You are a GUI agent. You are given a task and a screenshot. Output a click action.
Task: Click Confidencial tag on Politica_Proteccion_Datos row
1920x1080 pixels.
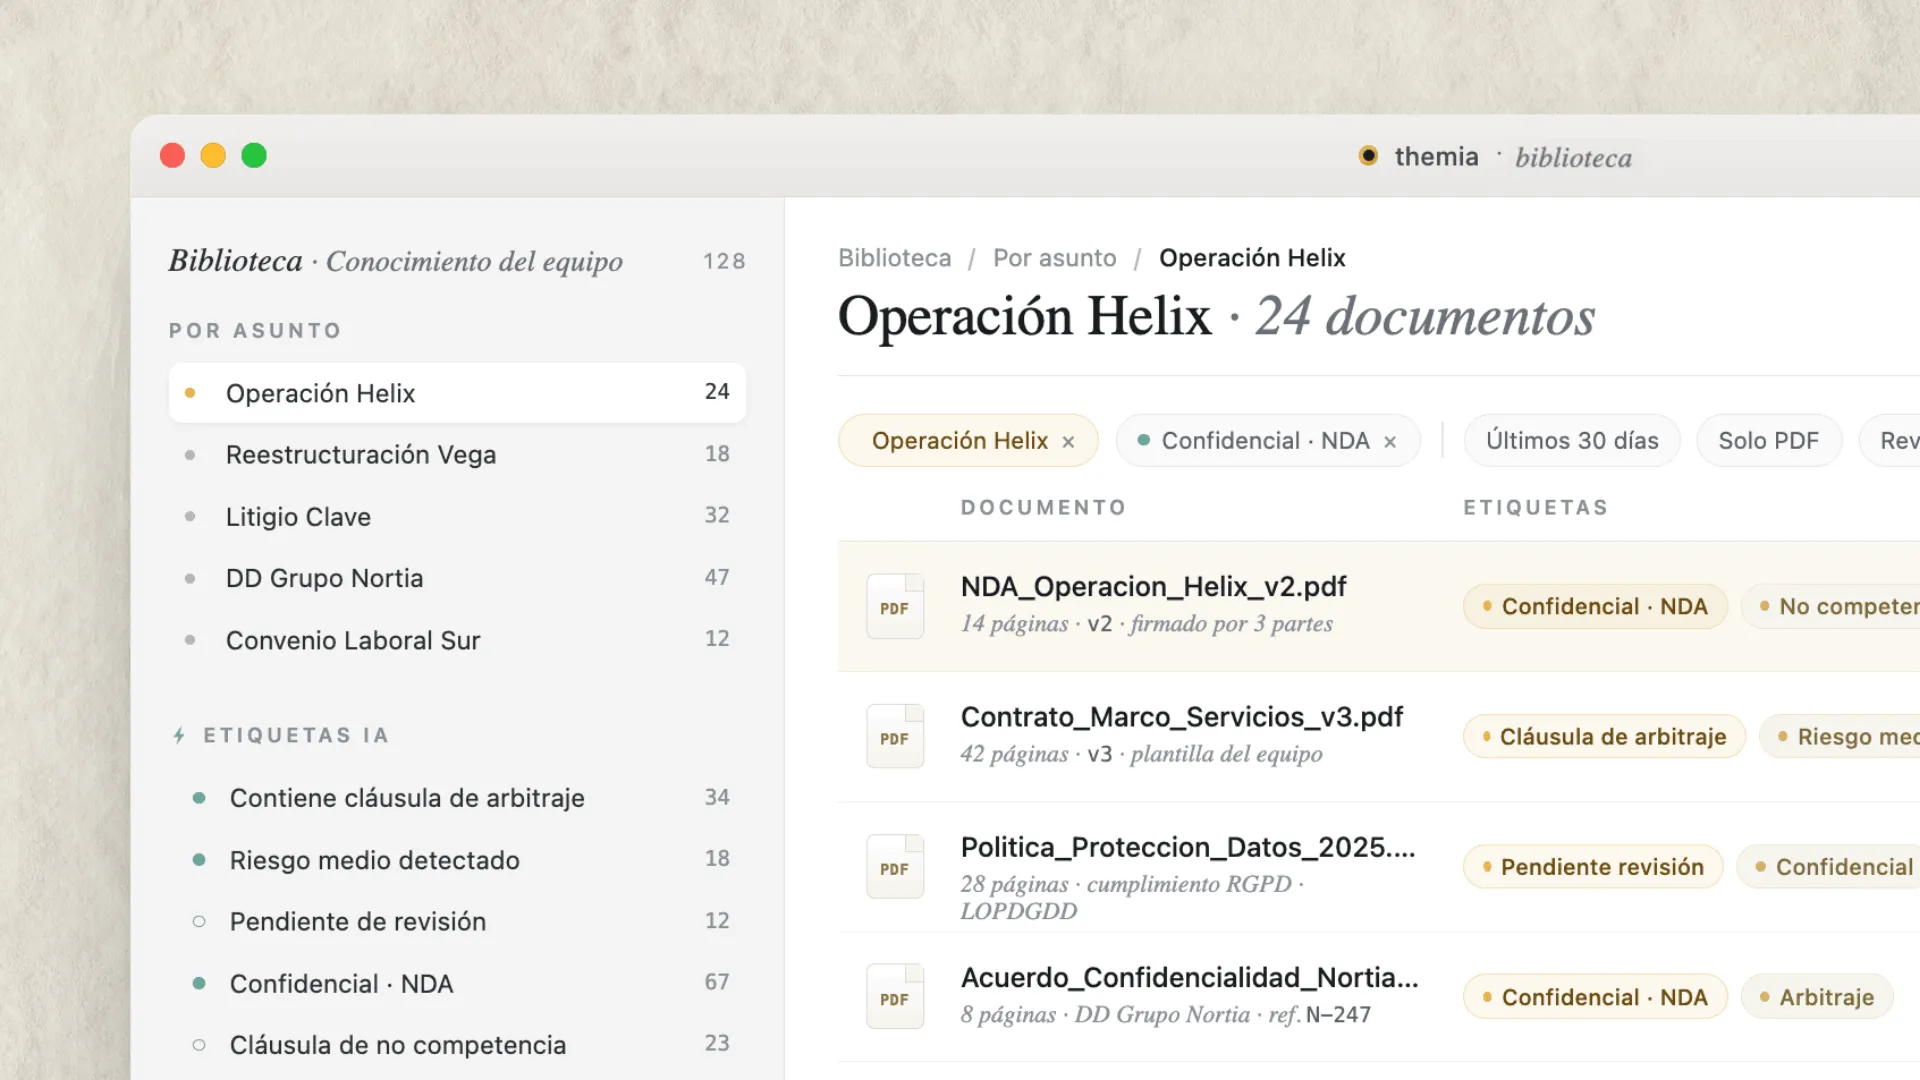coord(1829,867)
